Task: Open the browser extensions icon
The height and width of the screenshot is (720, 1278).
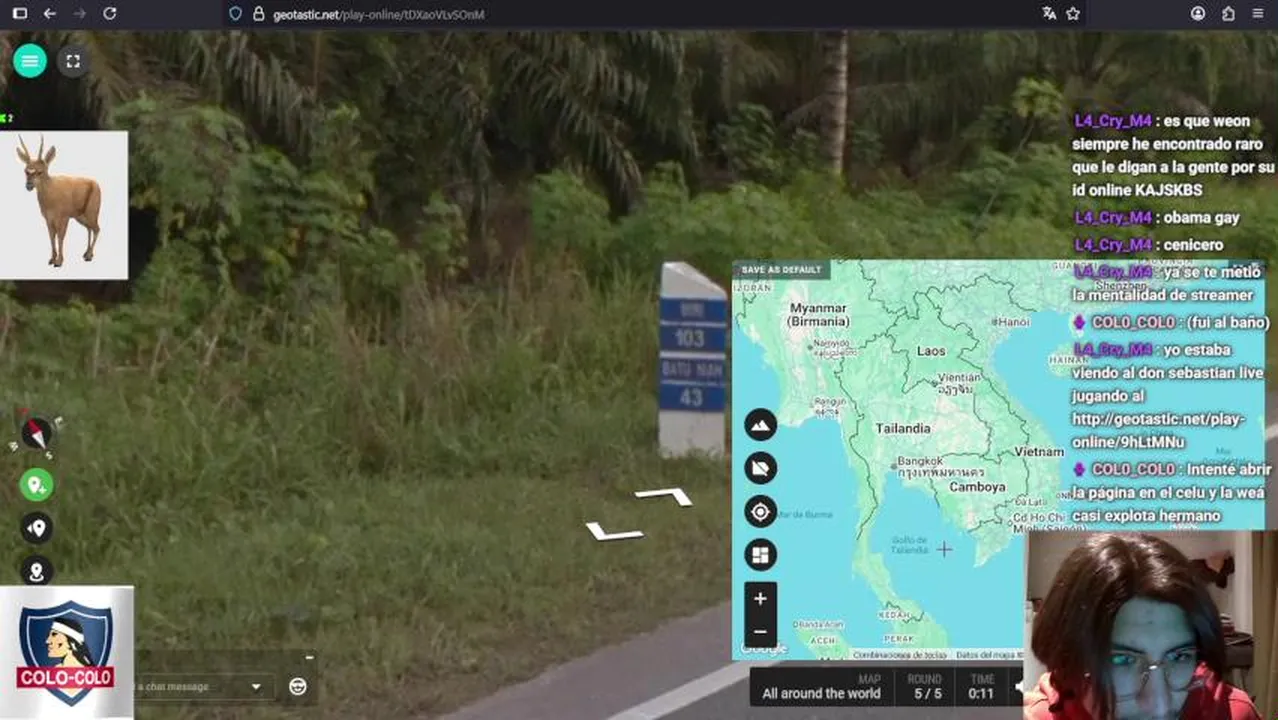Action: click(x=1228, y=14)
